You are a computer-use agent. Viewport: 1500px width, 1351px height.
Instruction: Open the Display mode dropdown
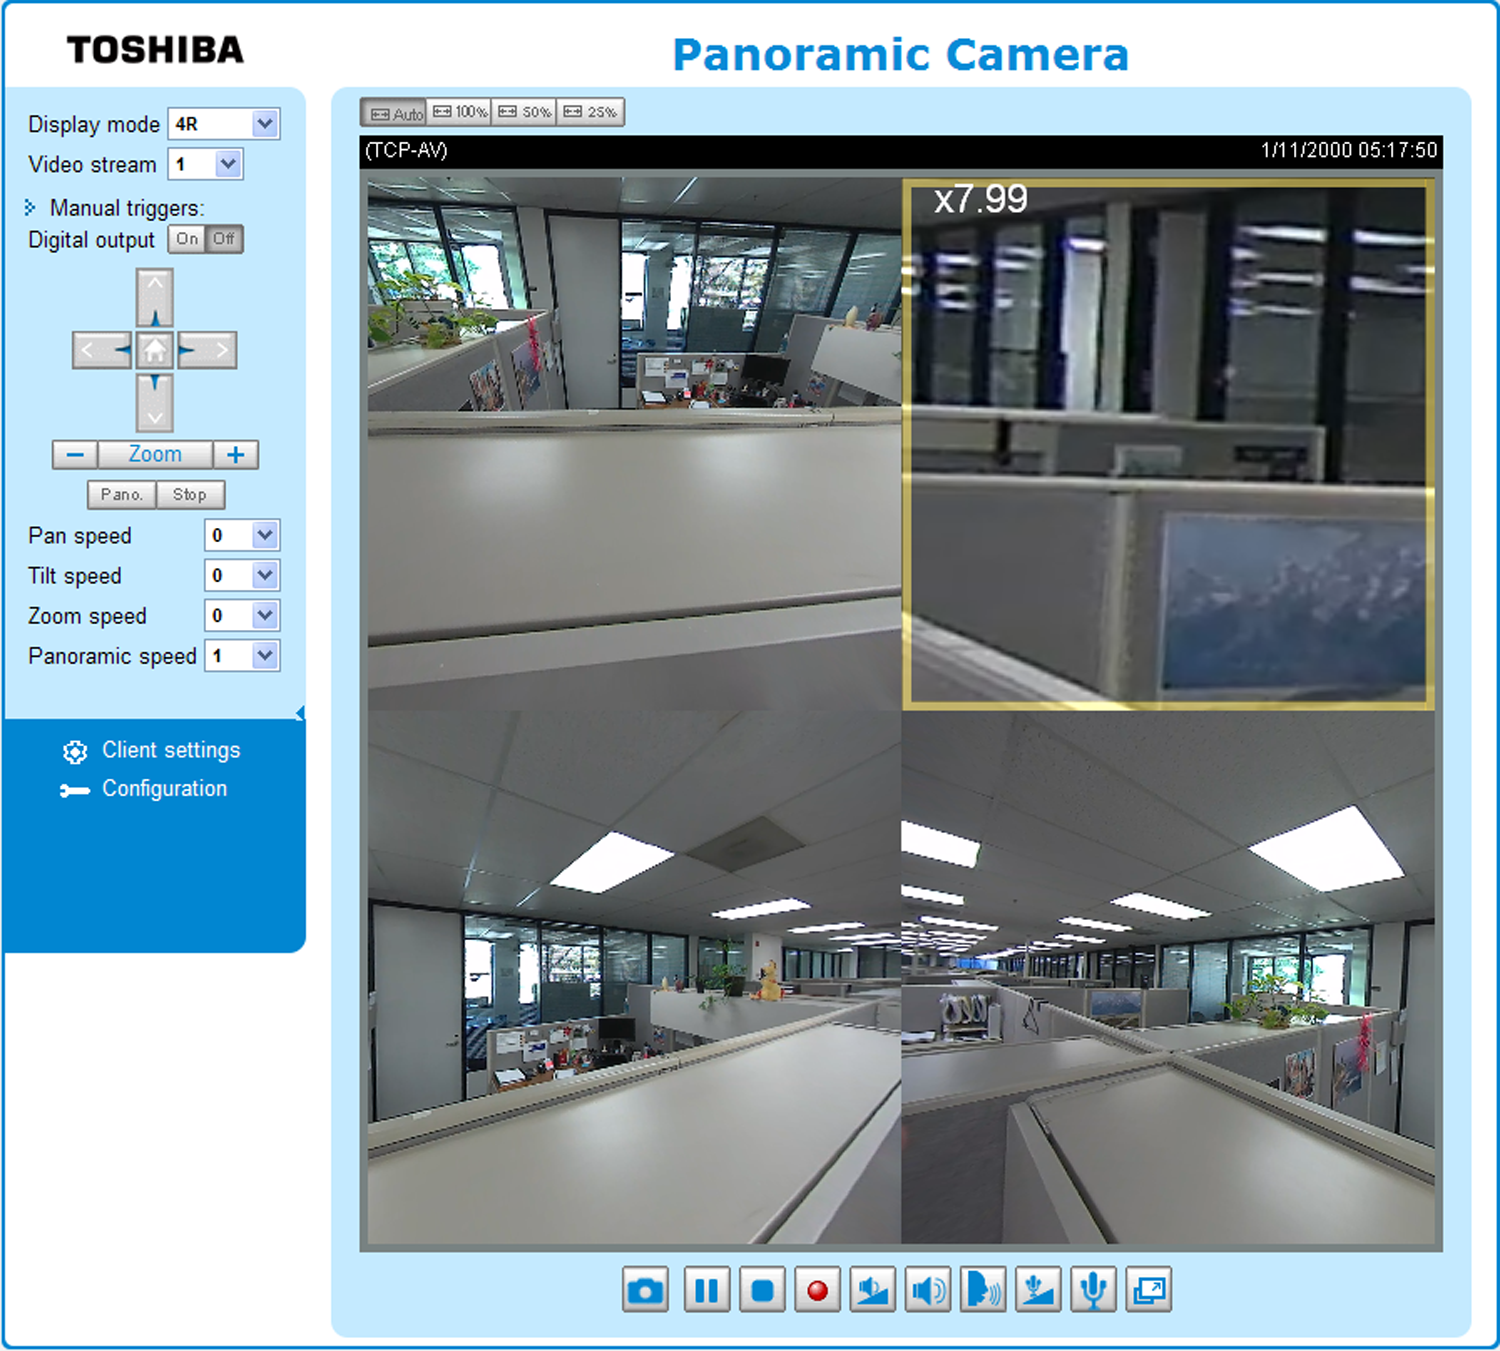pos(224,124)
